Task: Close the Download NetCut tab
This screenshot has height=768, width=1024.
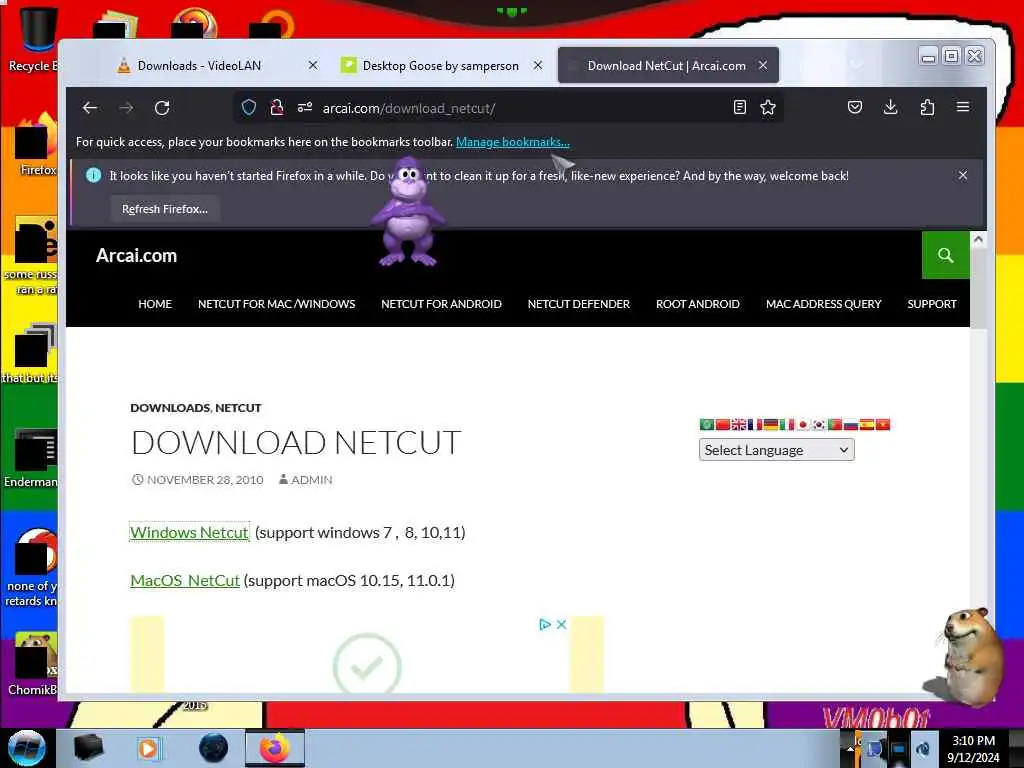Action: [763, 65]
